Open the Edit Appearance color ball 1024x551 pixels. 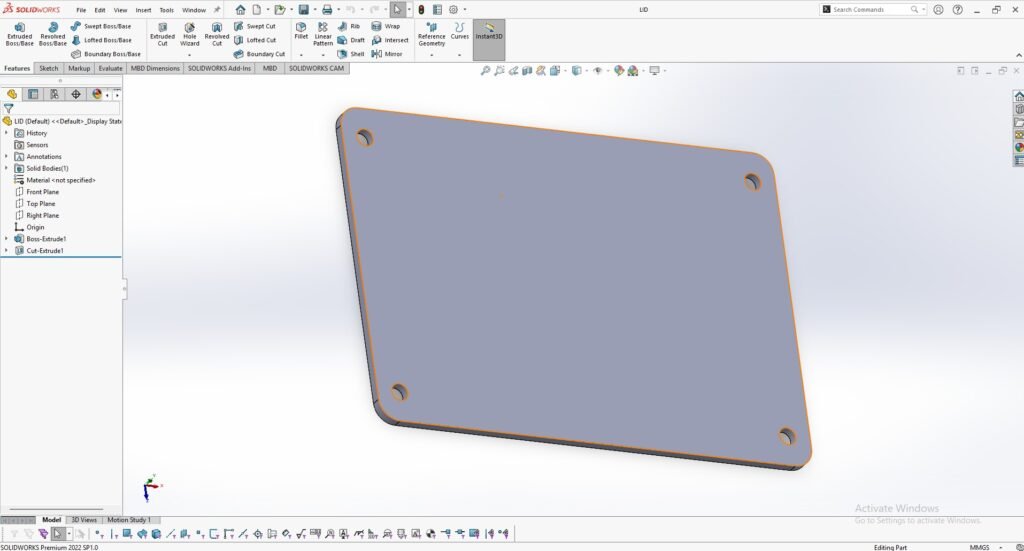pyautogui.click(x=618, y=71)
